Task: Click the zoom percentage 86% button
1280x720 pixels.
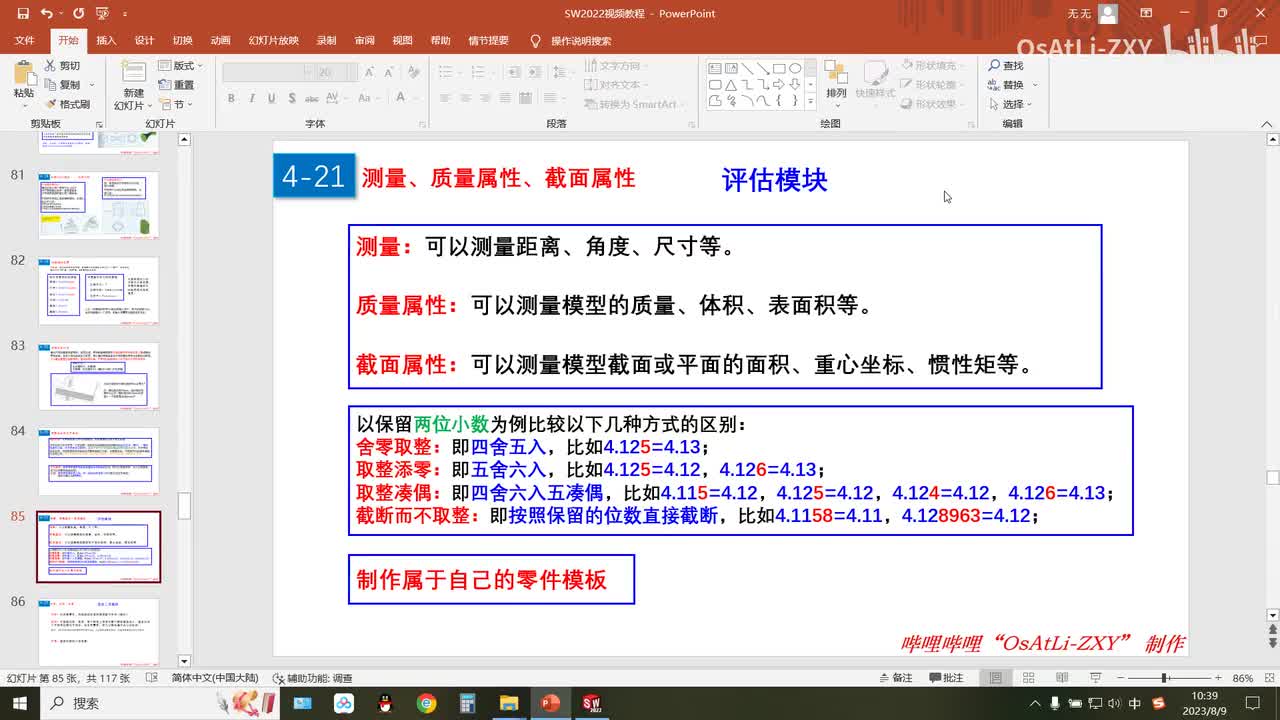Action: (x=1243, y=678)
